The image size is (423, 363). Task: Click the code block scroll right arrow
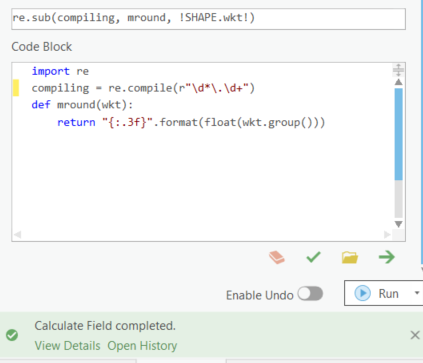pyautogui.click(x=387, y=235)
